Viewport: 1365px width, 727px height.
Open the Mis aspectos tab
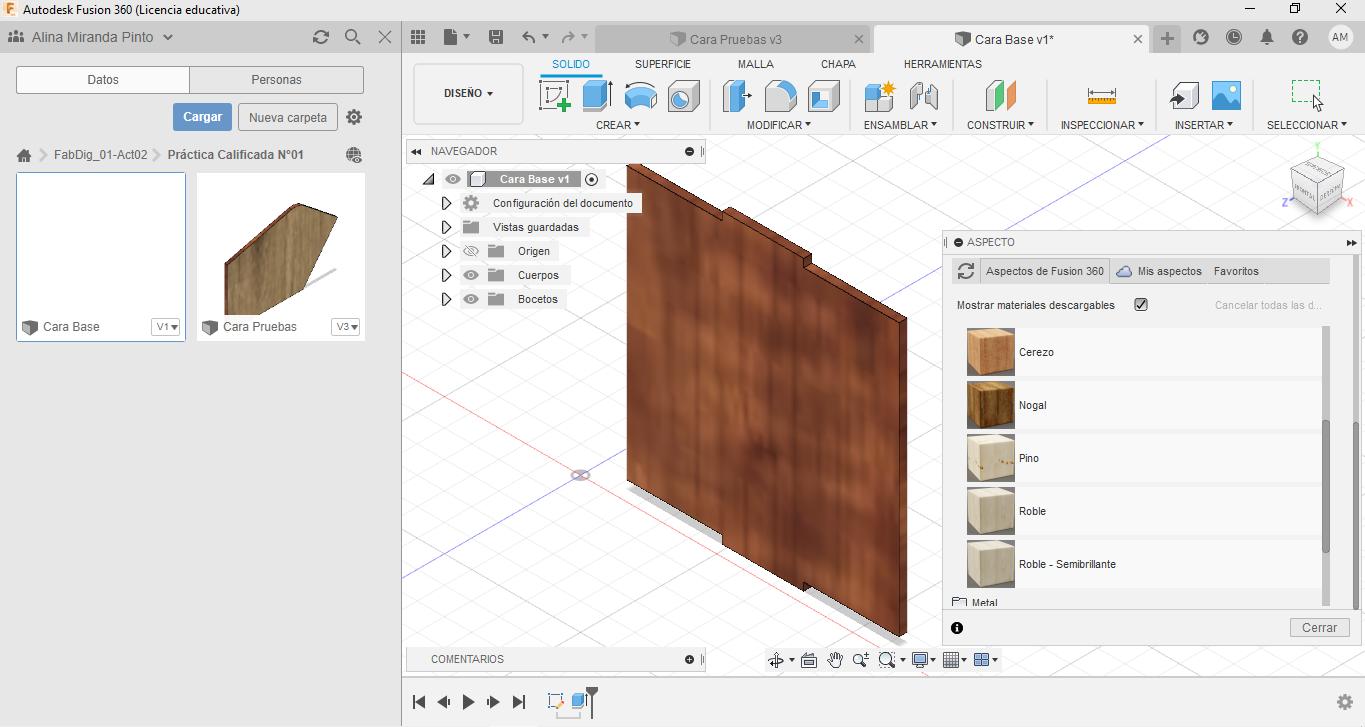click(x=1160, y=271)
